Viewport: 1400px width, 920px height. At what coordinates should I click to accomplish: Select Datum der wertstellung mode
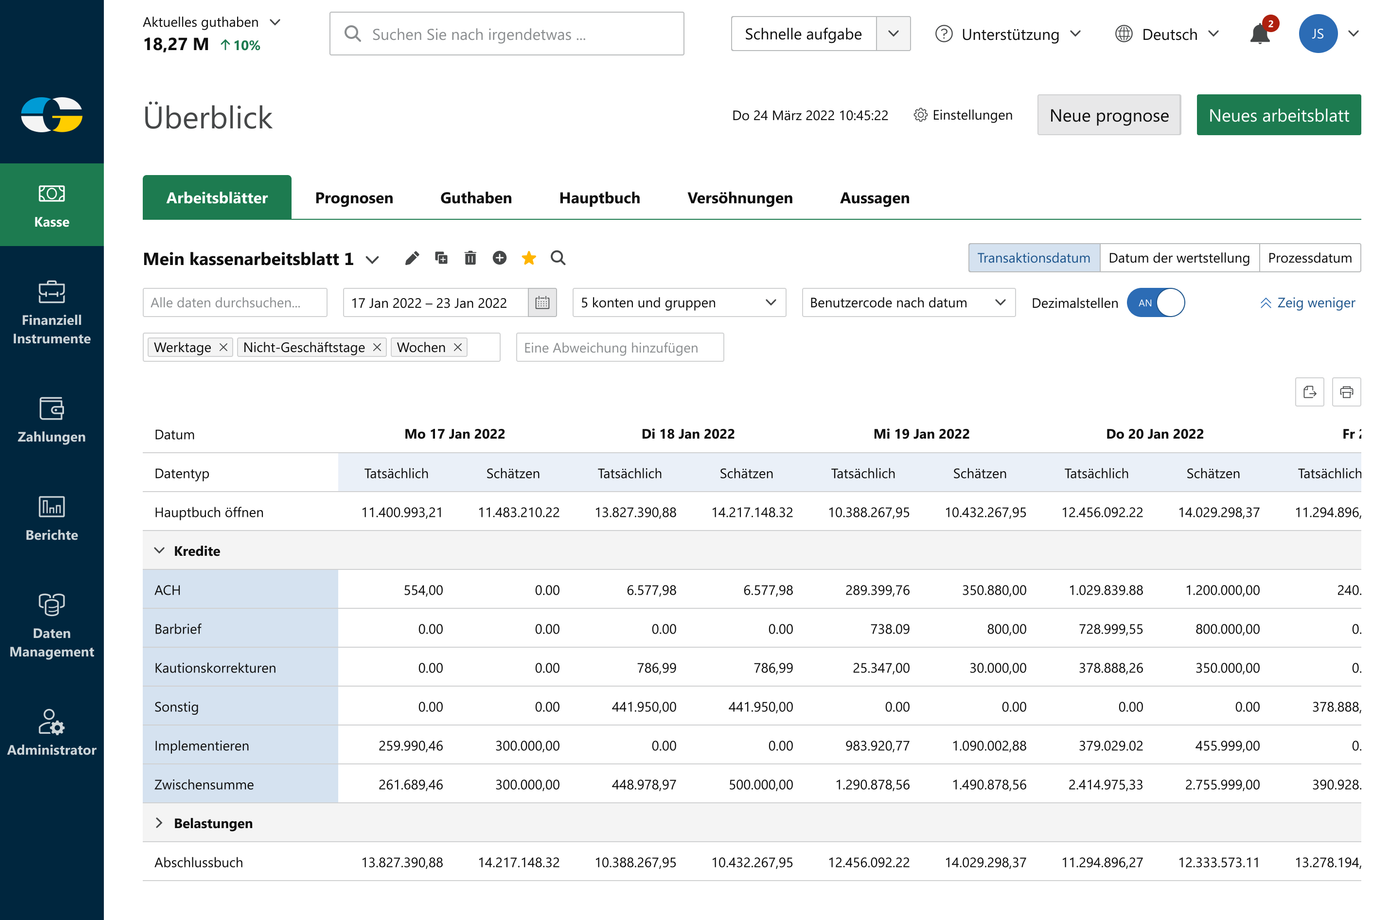point(1179,258)
